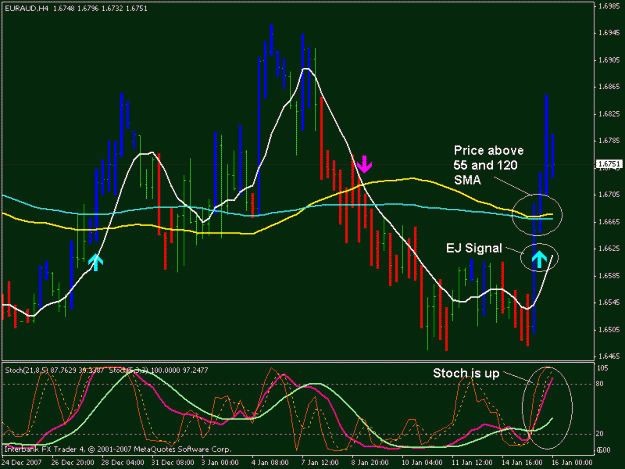
Task: Click time axis label 14 Jan 16:00
Action: pos(521,463)
